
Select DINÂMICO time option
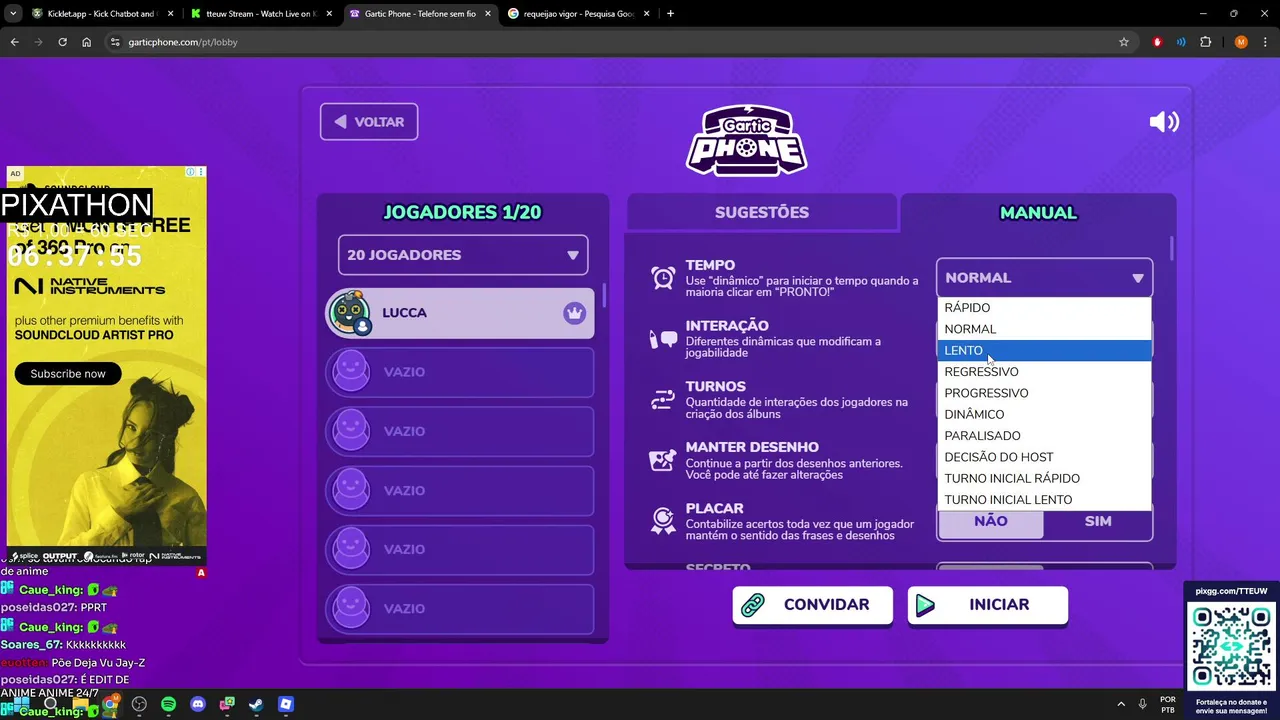coord(1044,414)
